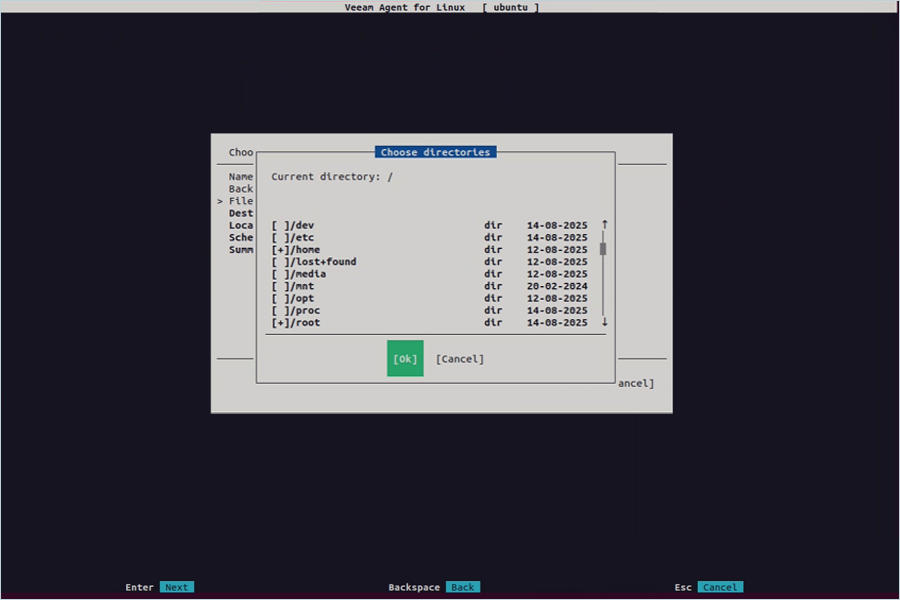Screen dimensions: 900x600
Task: Select the Dest step in wizard sidebar
Action: click(x=240, y=213)
